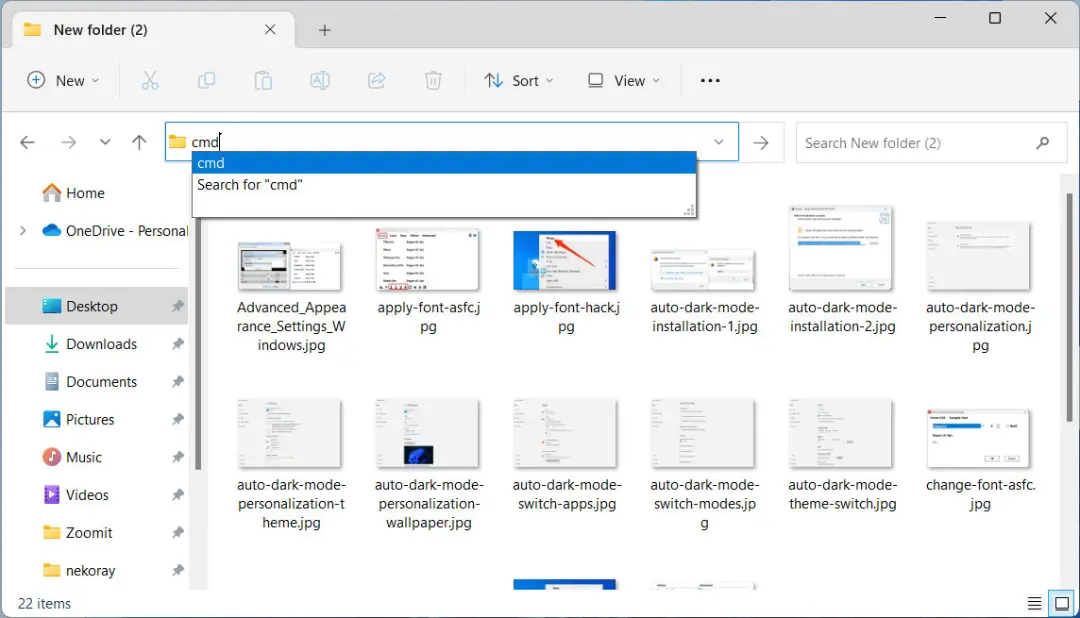
Task: Expand address bar history dropdown
Action: click(x=718, y=143)
